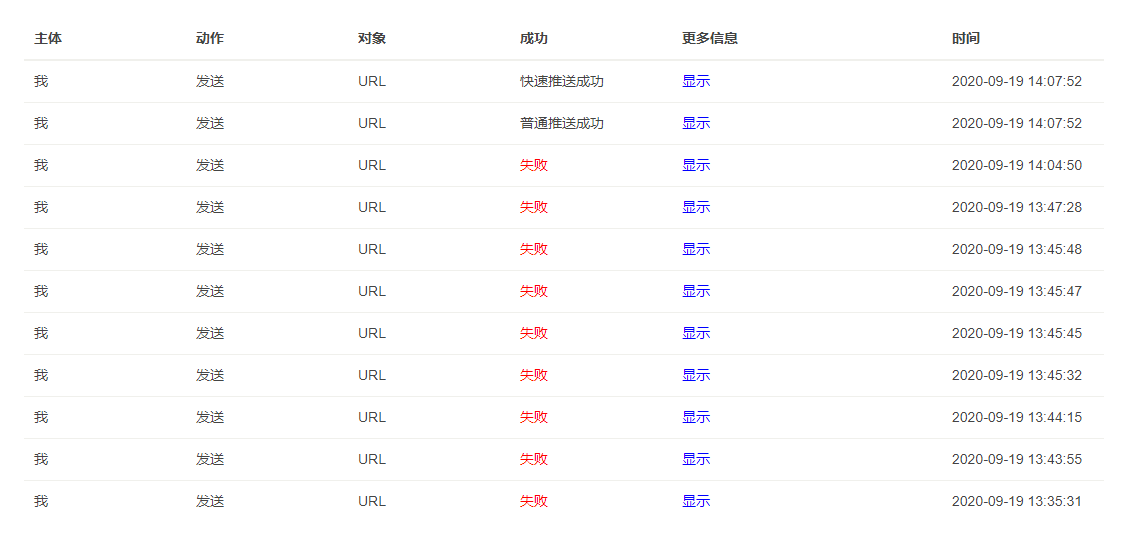Click URL in the 普通推送成功 row
1127x537 pixels.
tap(371, 123)
